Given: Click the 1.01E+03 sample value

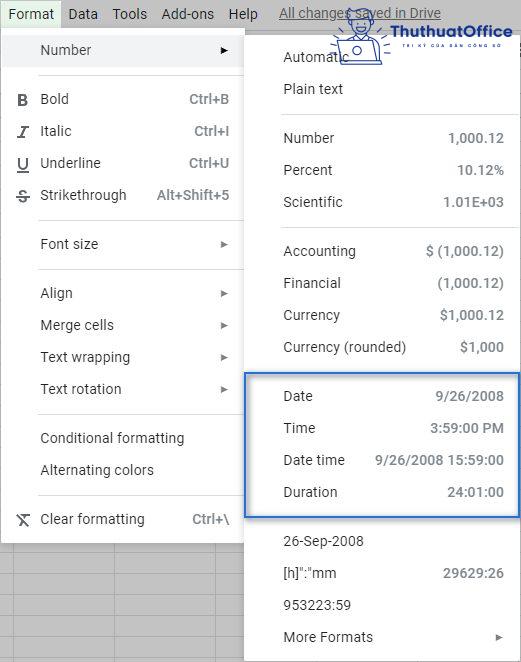Looking at the screenshot, I should (473, 202).
